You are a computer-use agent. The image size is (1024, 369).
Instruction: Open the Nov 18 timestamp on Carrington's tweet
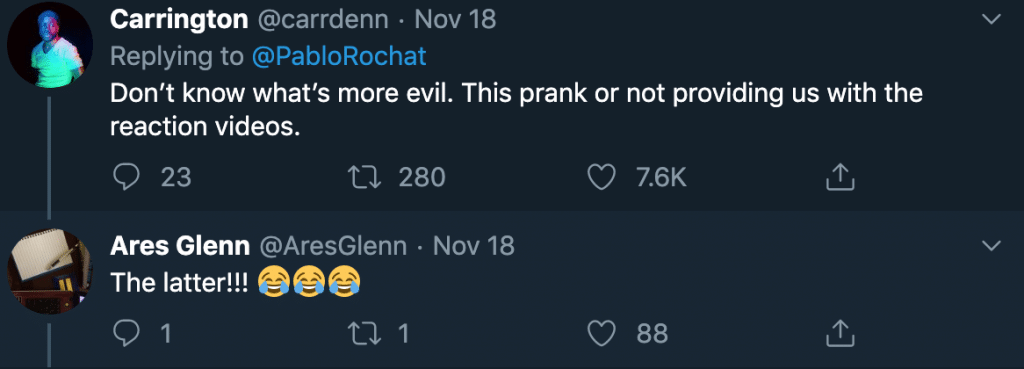[x=455, y=20]
